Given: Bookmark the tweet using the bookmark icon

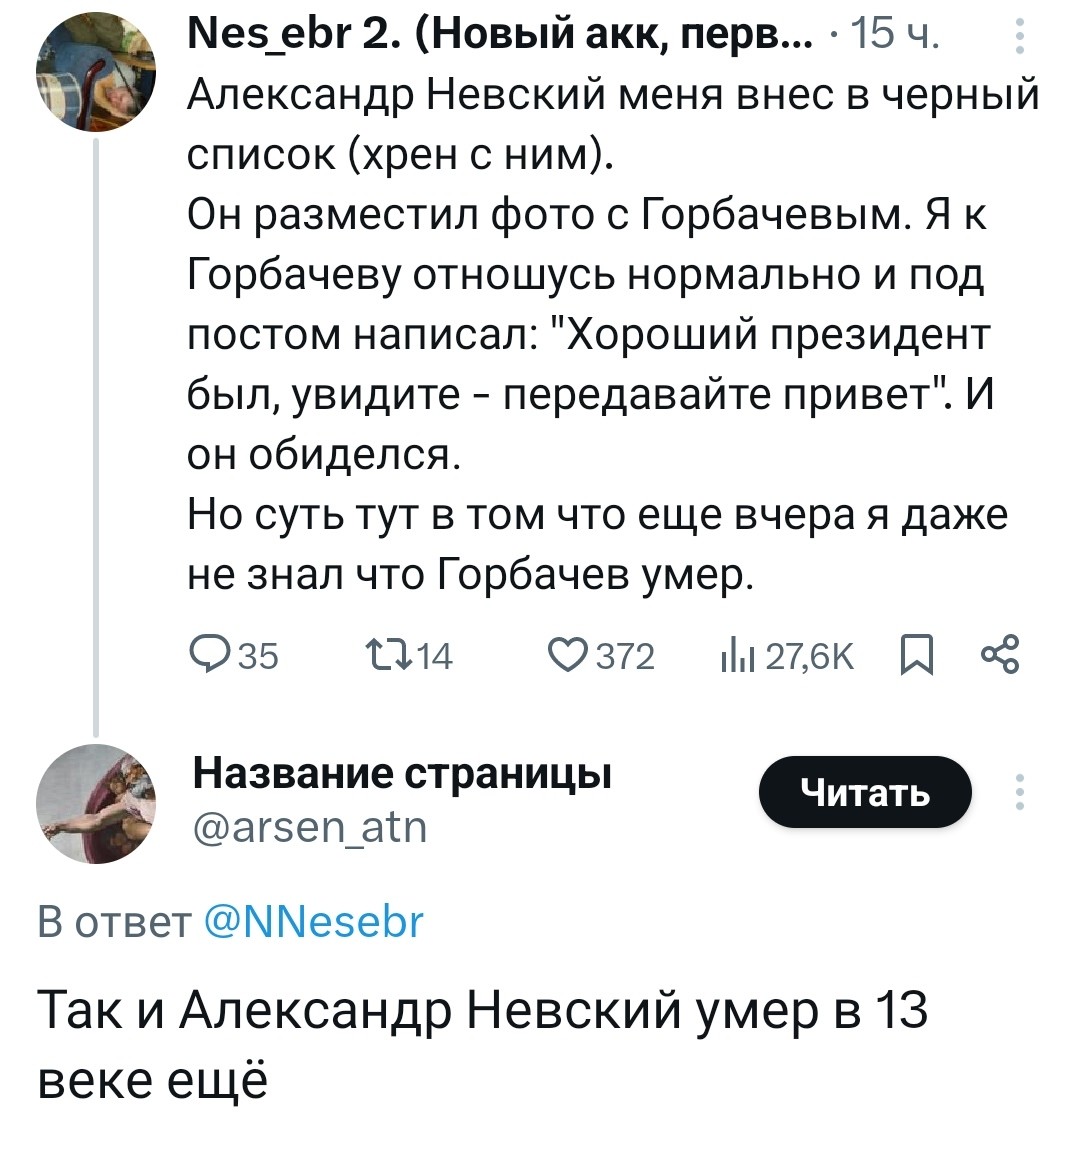Looking at the screenshot, I should point(919,655).
